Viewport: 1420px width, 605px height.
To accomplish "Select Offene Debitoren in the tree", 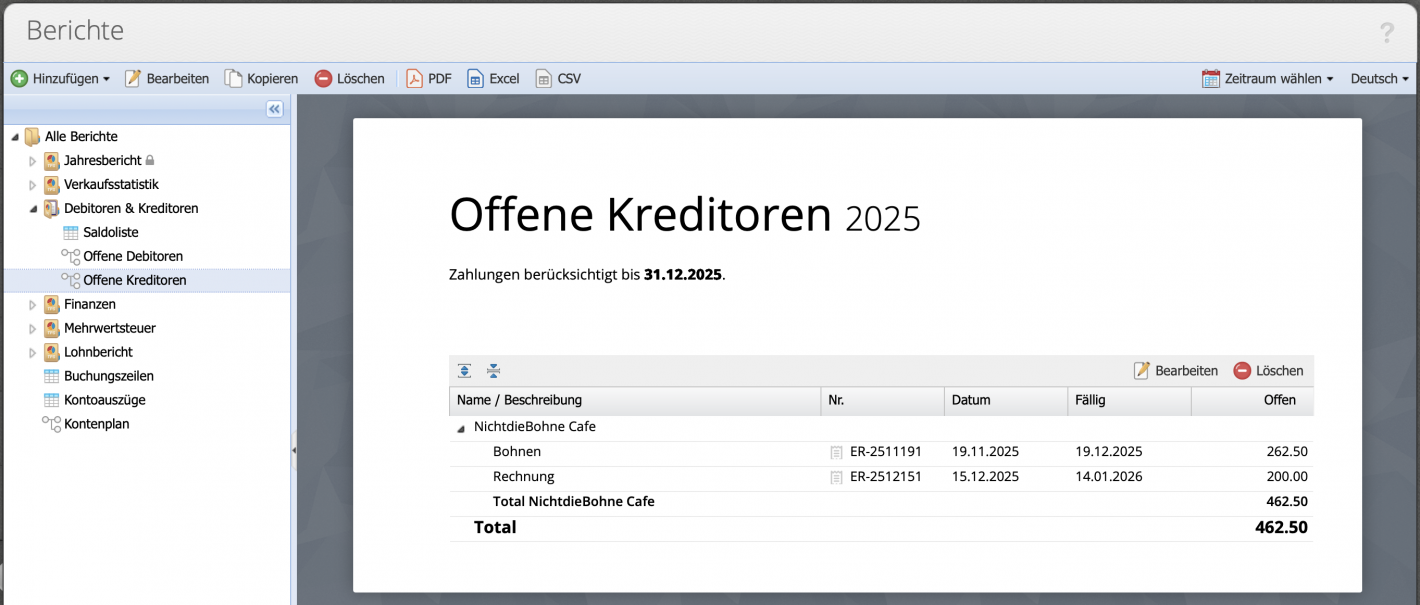I will pyautogui.click(x=133, y=257).
